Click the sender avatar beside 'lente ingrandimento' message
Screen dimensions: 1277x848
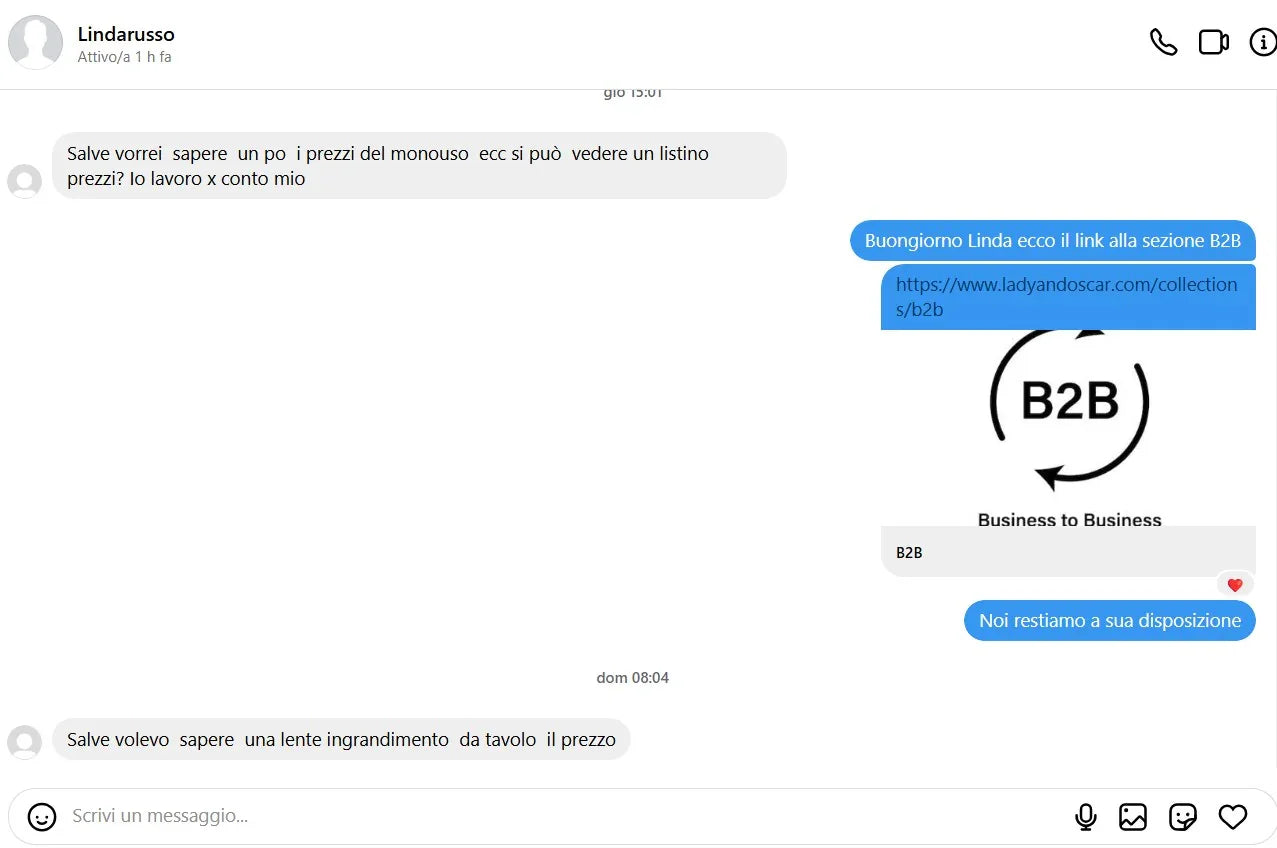24,742
